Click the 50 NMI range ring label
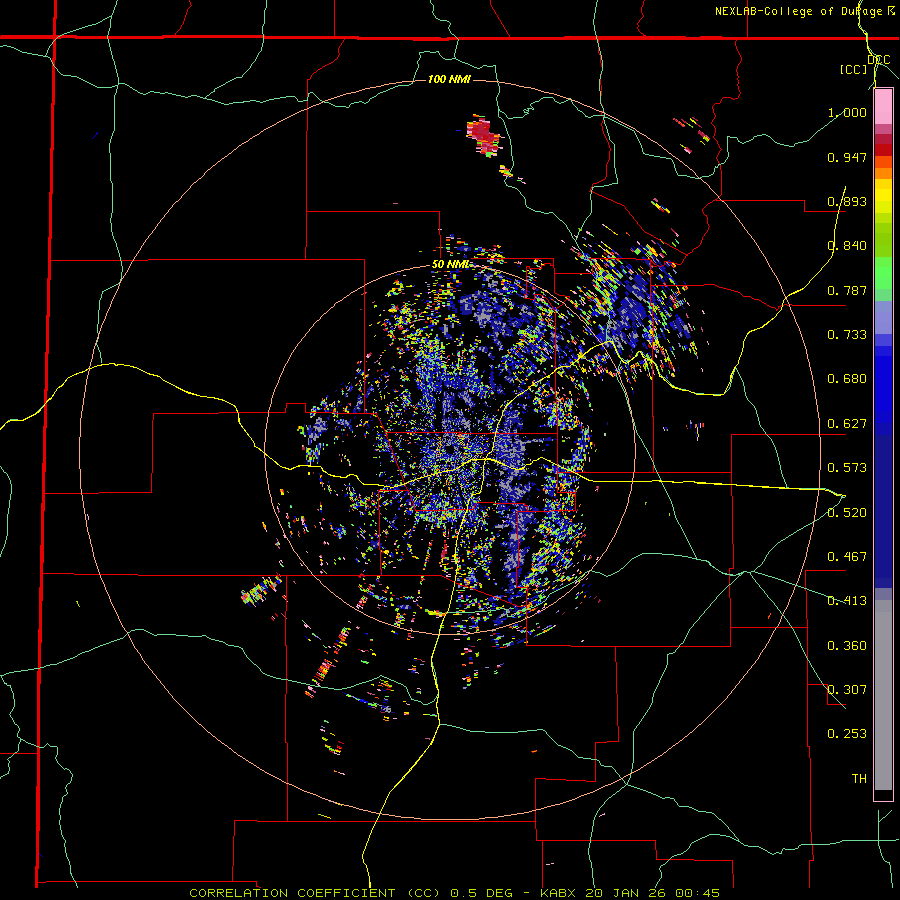 451,265
